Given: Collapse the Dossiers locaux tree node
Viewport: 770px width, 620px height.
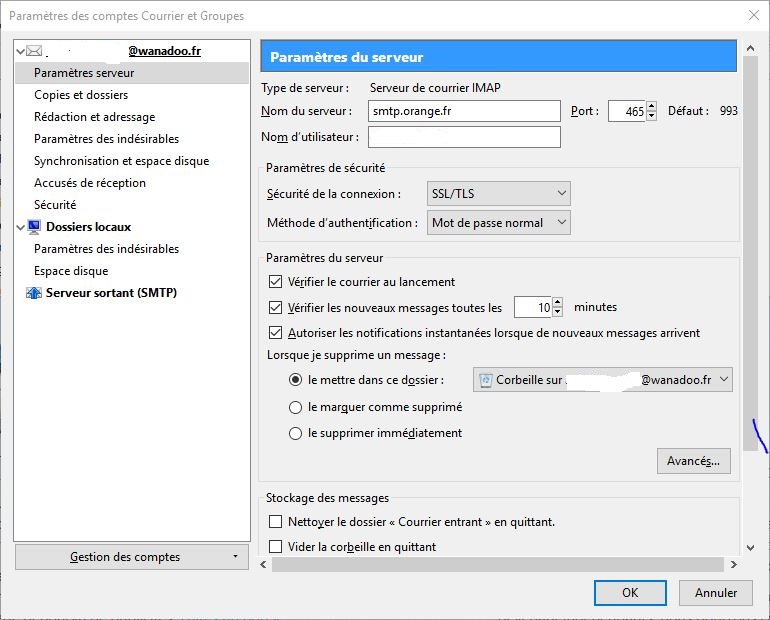Looking at the screenshot, I should 22,227.
